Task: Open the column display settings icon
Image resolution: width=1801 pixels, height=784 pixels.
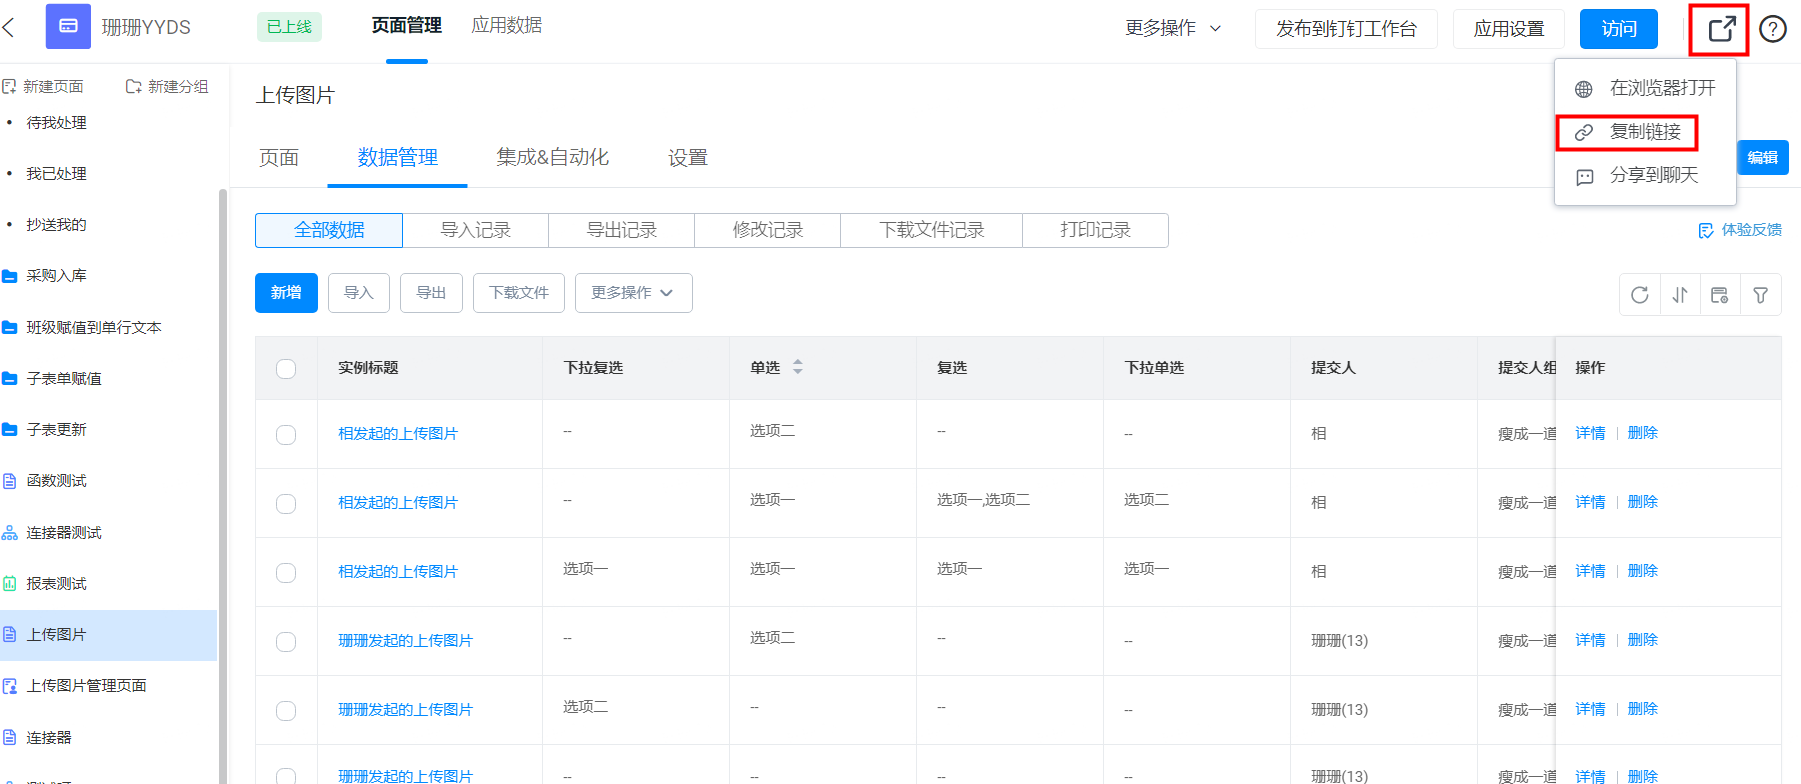Action: 1720,295
